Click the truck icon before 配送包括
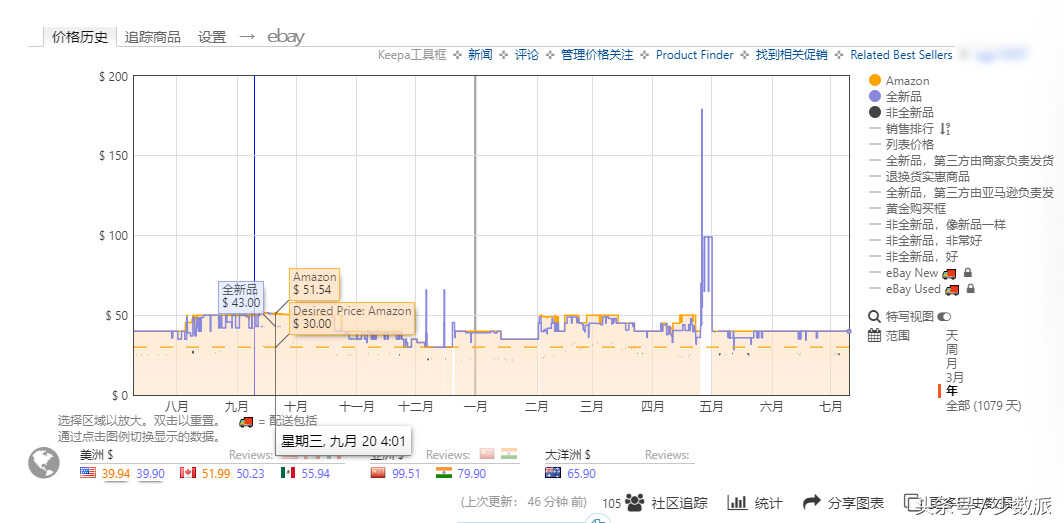Viewport: 1064px width, 523px height. click(x=246, y=422)
